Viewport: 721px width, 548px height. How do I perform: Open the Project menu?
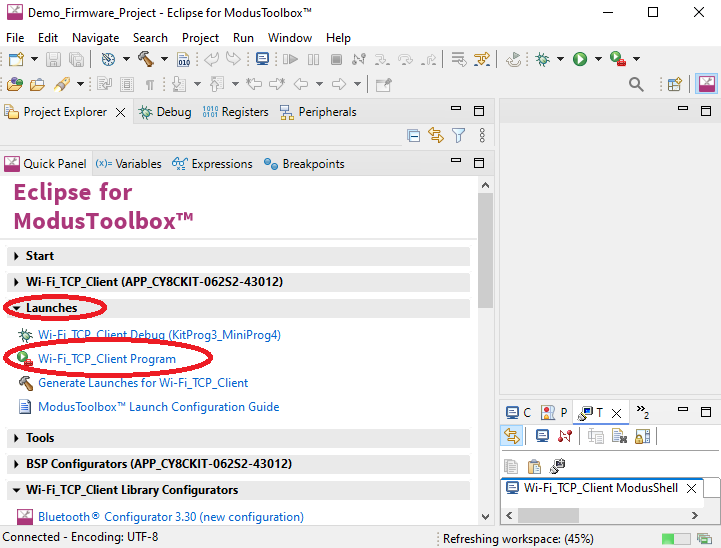[200, 38]
